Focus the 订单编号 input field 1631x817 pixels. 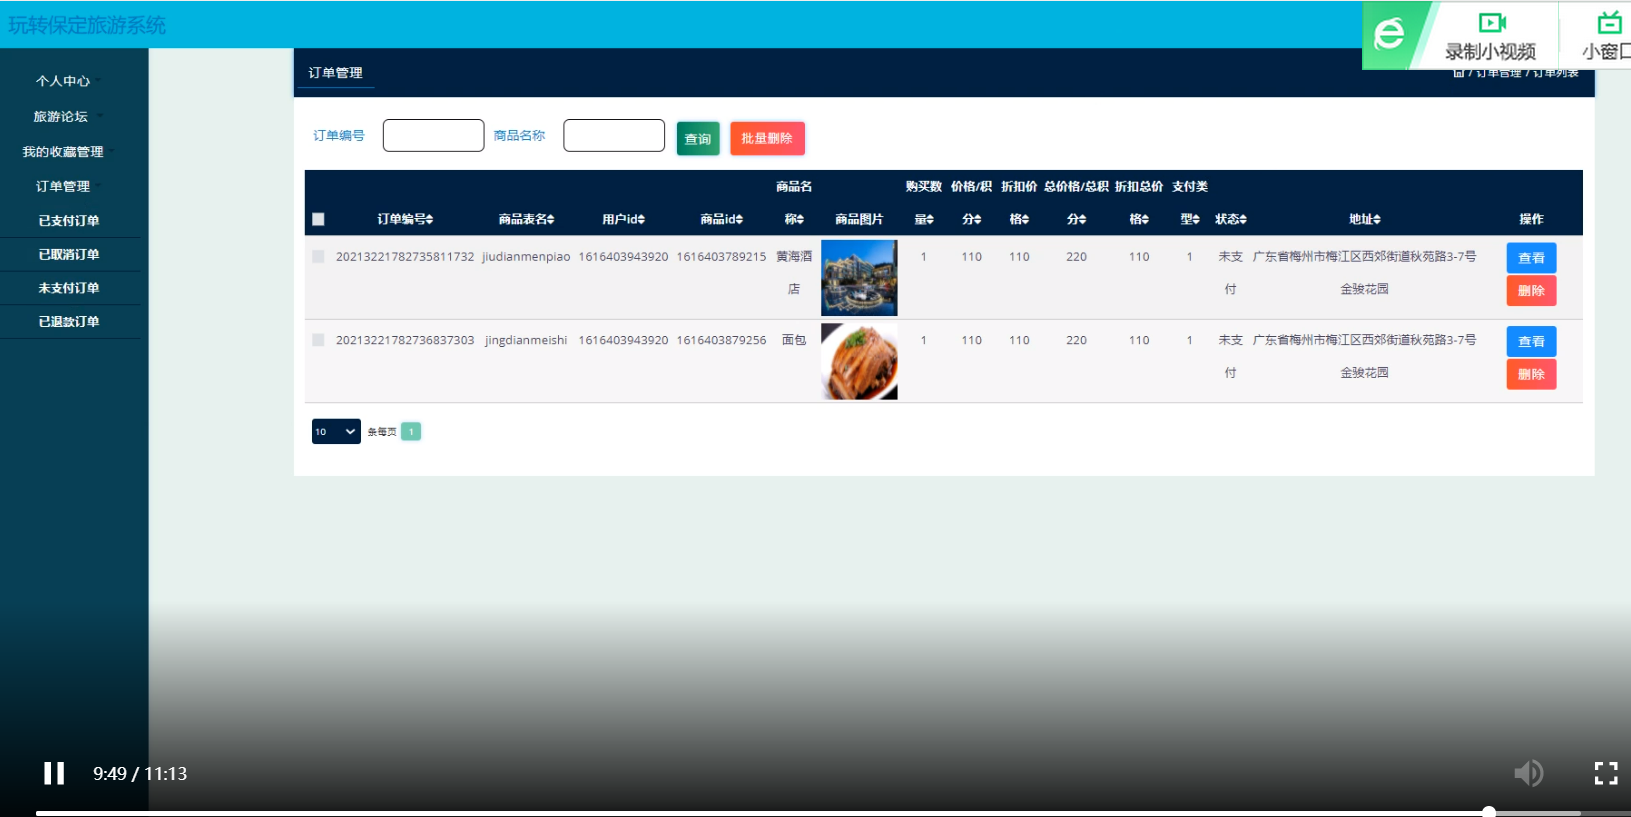(434, 135)
